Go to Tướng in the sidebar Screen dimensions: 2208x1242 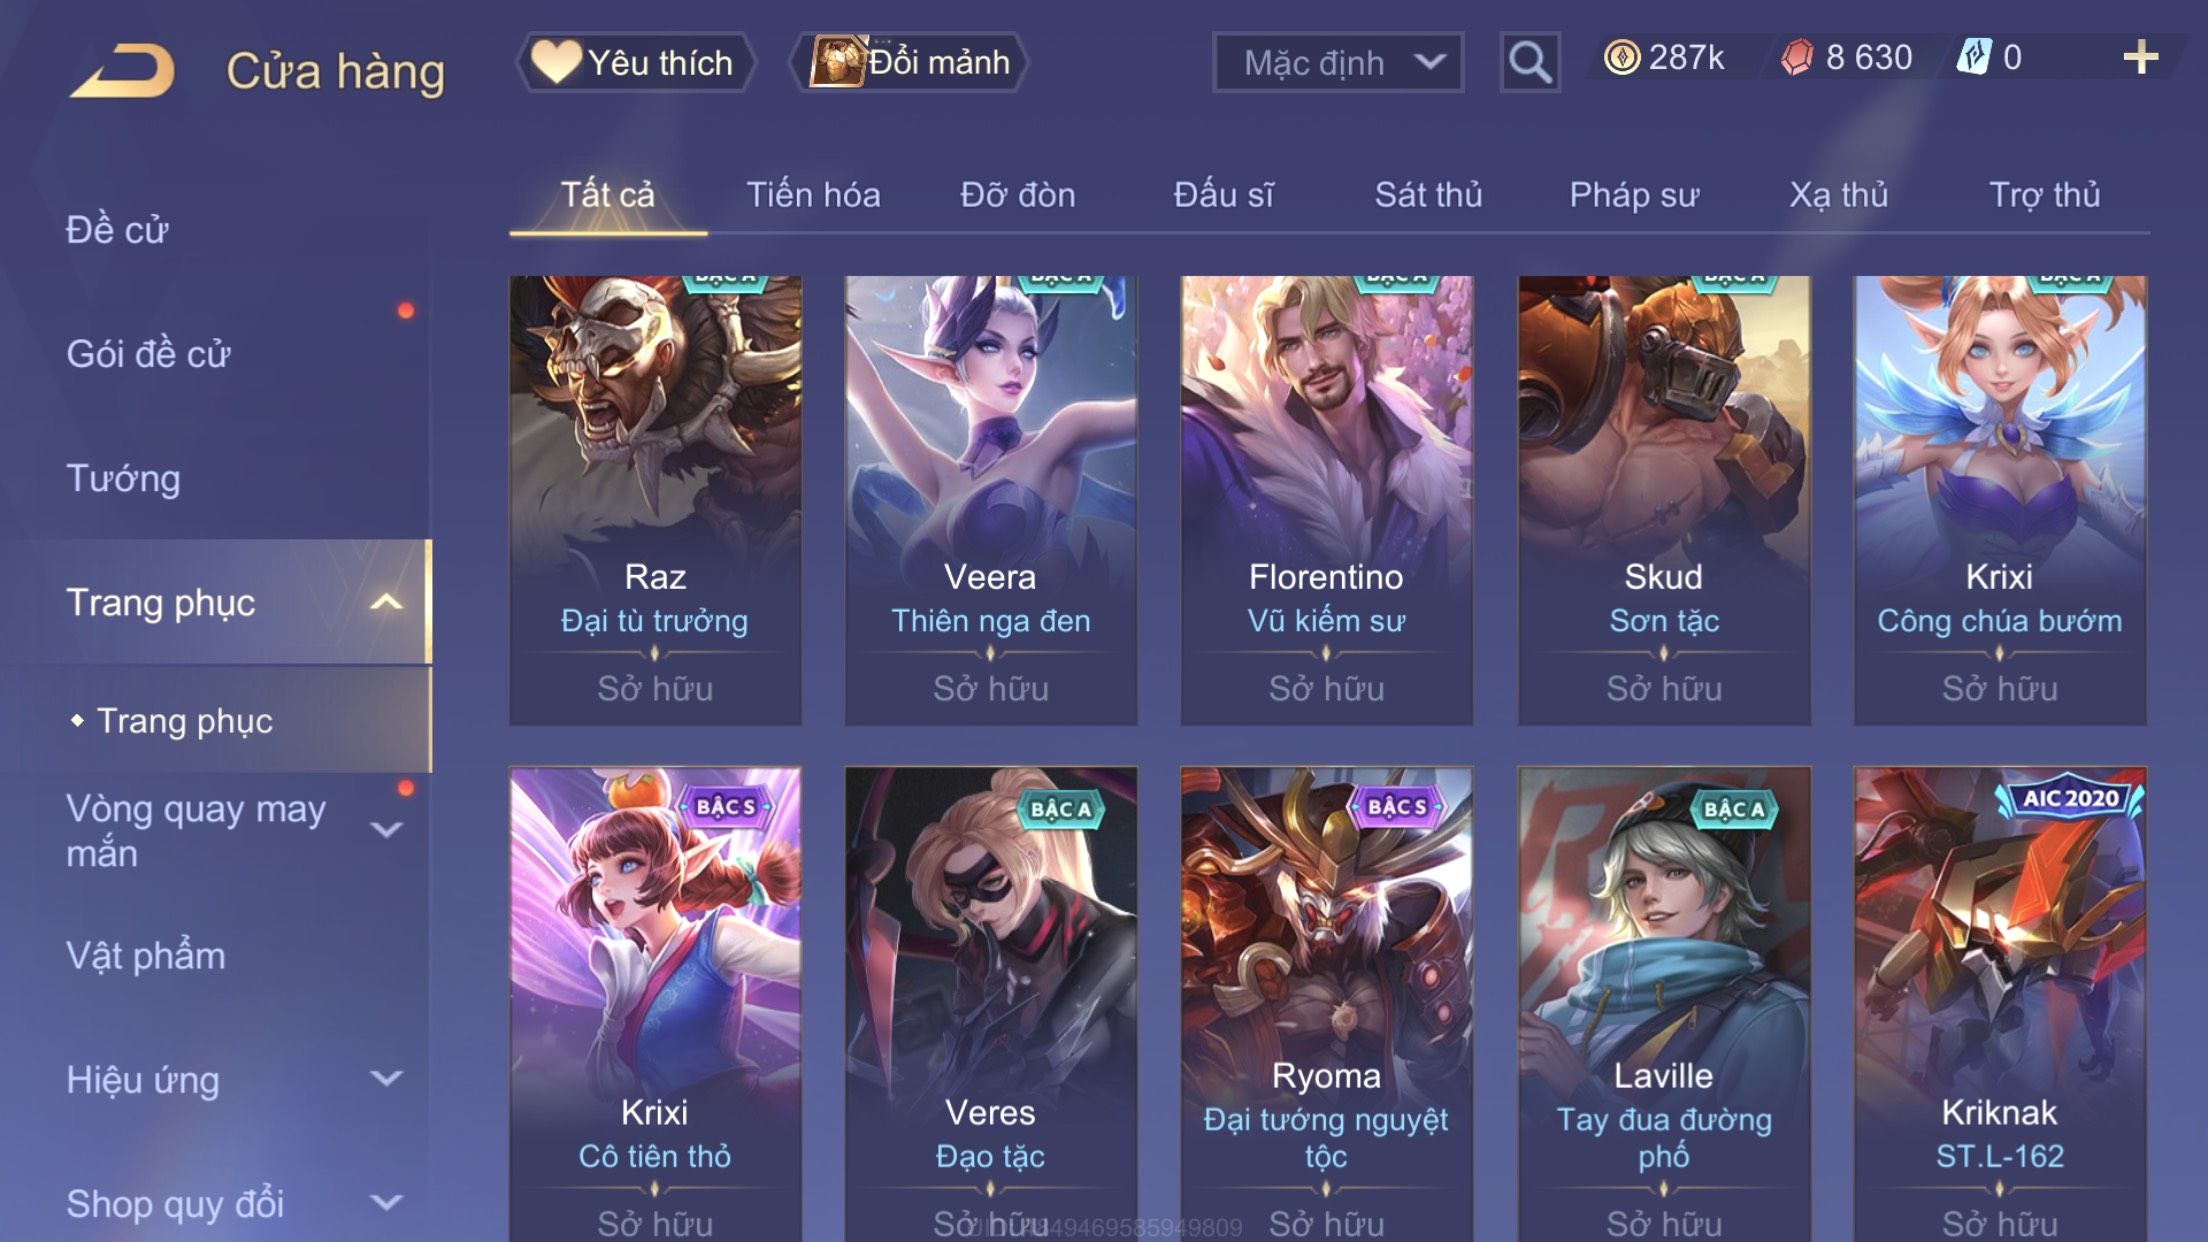pos(123,478)
